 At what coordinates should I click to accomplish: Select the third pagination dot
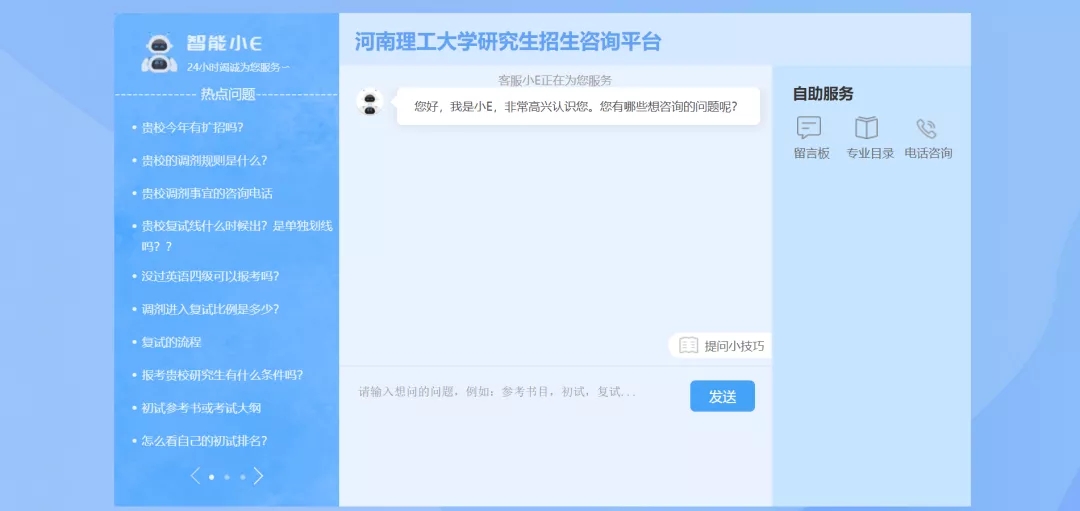point(243,477)
